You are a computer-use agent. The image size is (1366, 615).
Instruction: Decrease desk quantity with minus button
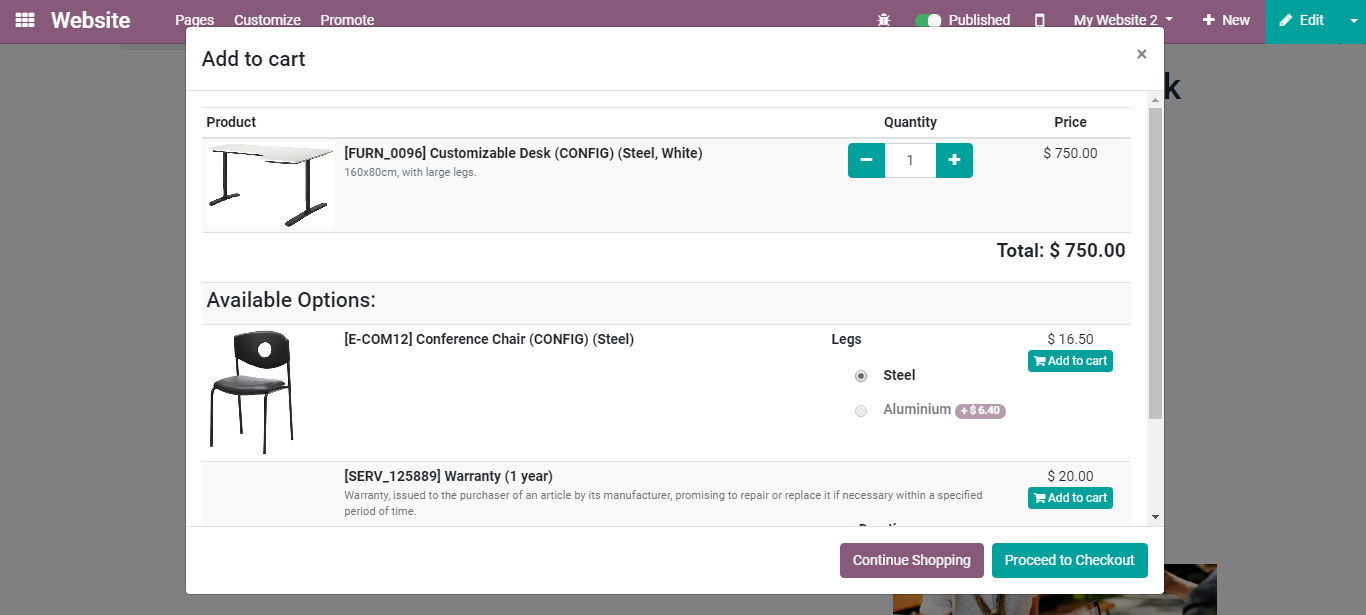coord(866,160)
